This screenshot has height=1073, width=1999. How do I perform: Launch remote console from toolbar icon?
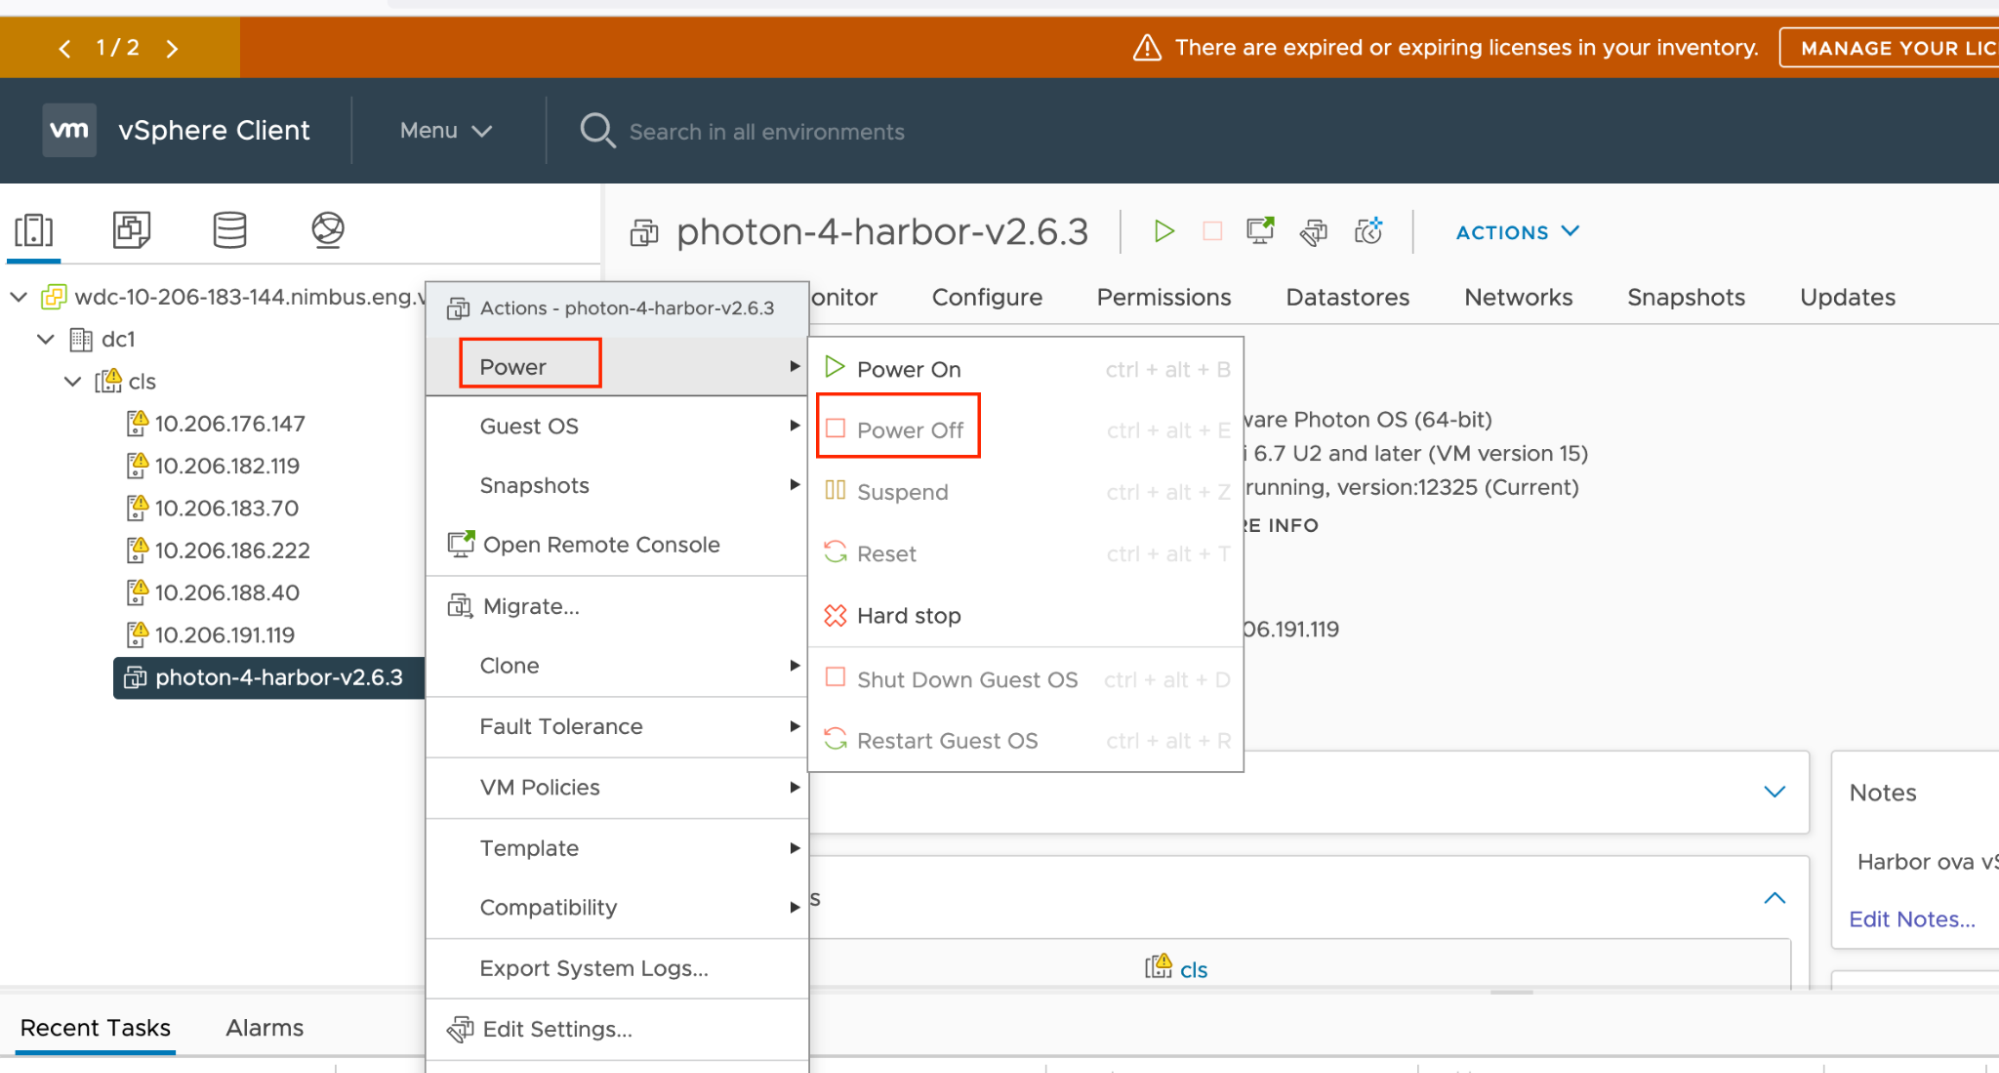pyautogui.click(x=1260, y=231)
